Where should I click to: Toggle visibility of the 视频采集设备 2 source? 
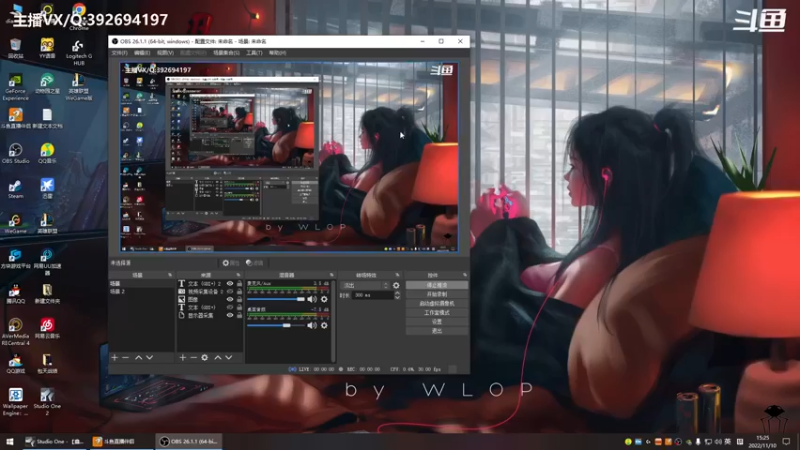pos(230,291)
